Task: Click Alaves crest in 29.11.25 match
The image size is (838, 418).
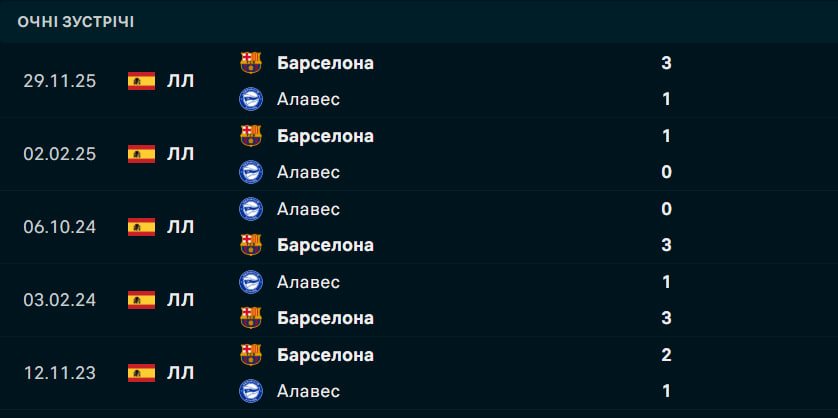Action: point(251,99)
